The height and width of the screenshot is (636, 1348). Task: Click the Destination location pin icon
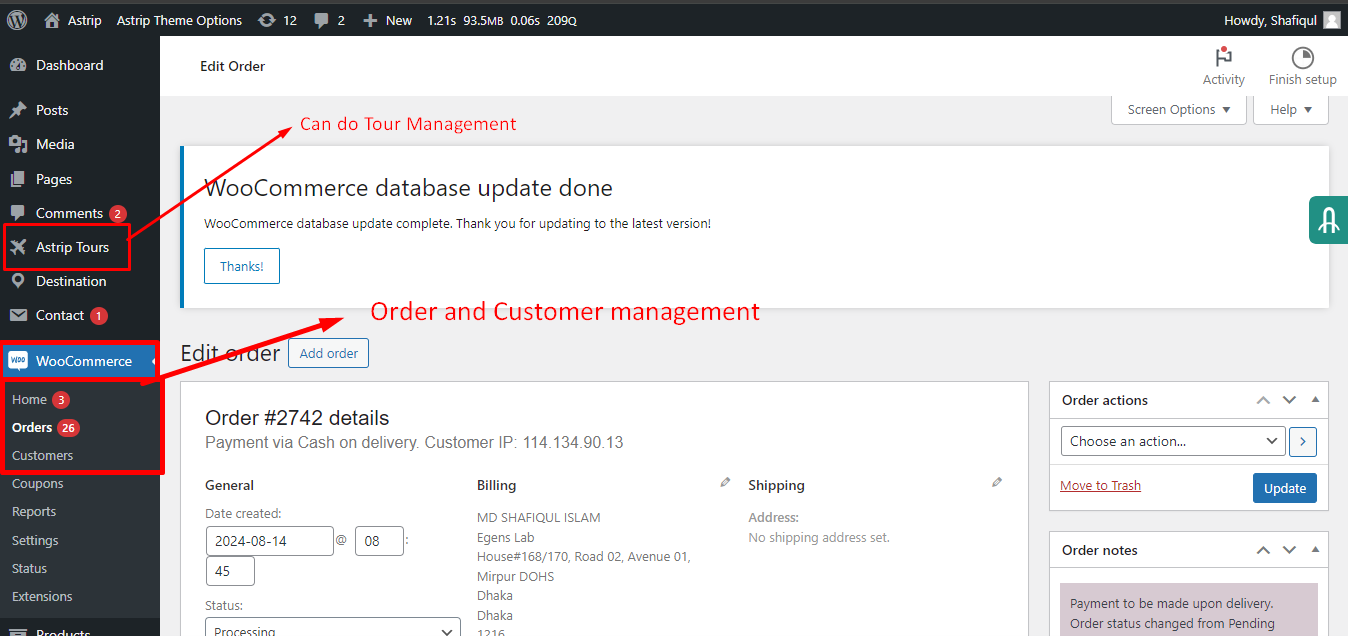[18, 281]
